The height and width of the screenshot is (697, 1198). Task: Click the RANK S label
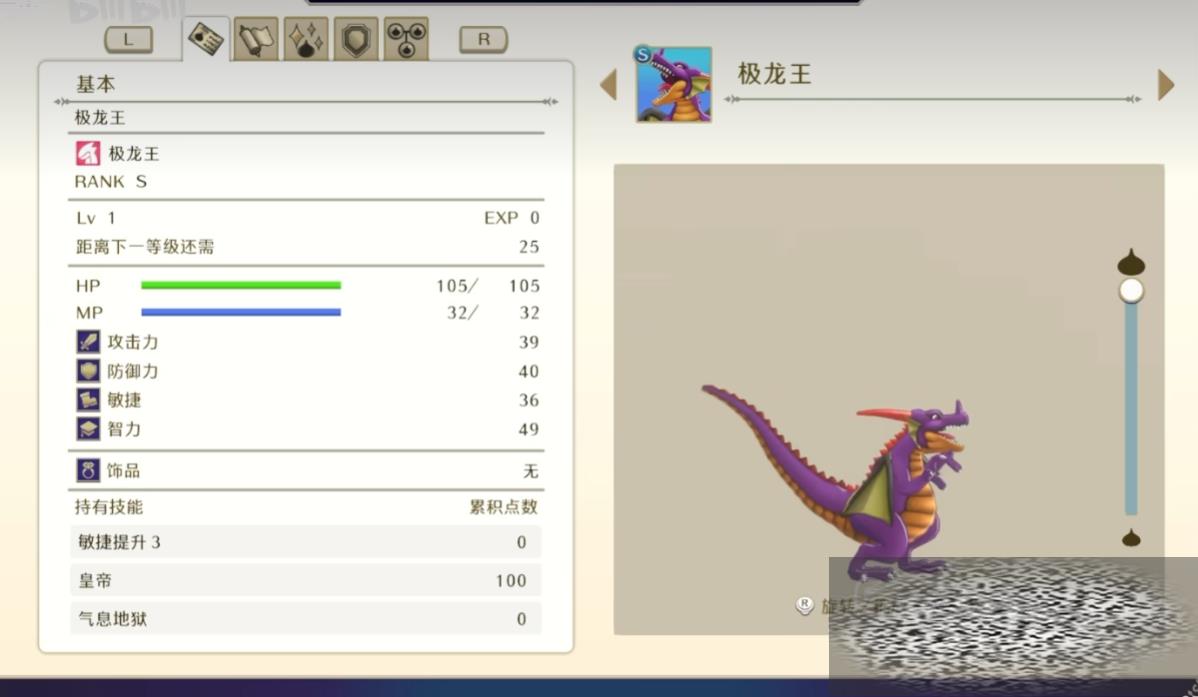[x=111, y=182]
